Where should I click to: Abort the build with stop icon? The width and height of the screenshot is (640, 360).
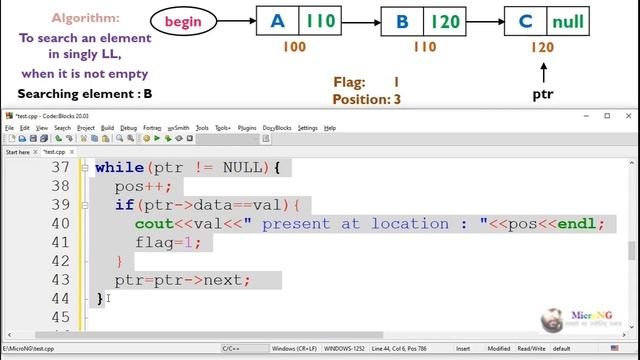coord(190,139)
